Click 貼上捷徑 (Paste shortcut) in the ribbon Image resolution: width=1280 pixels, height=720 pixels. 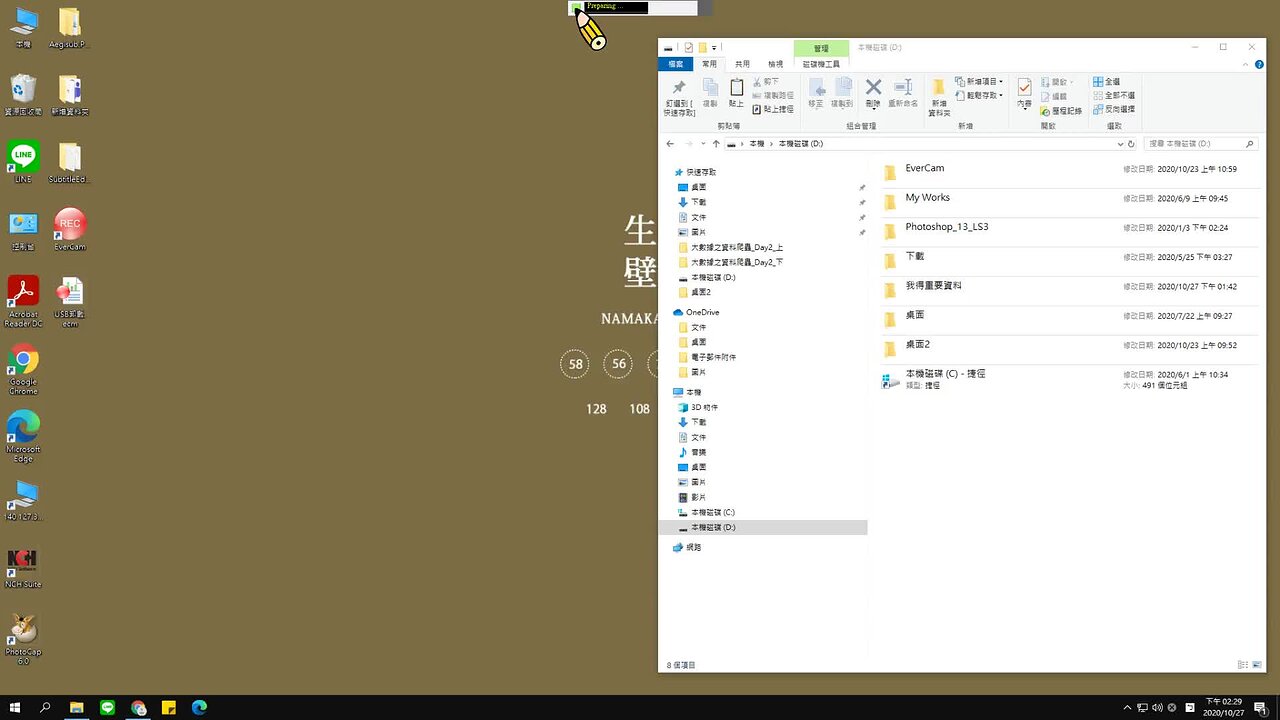(x=773, y=109)
